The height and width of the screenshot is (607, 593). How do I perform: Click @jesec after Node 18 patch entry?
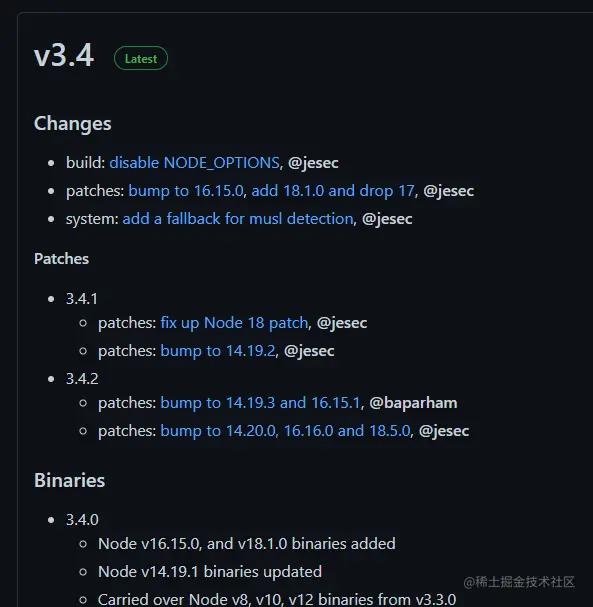tap(342, 323)
